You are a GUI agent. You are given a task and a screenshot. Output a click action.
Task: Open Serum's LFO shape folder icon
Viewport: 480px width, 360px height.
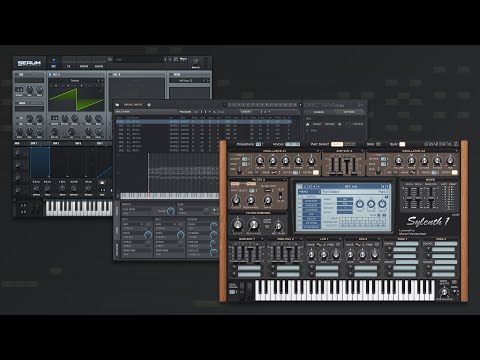coord(102,183)
